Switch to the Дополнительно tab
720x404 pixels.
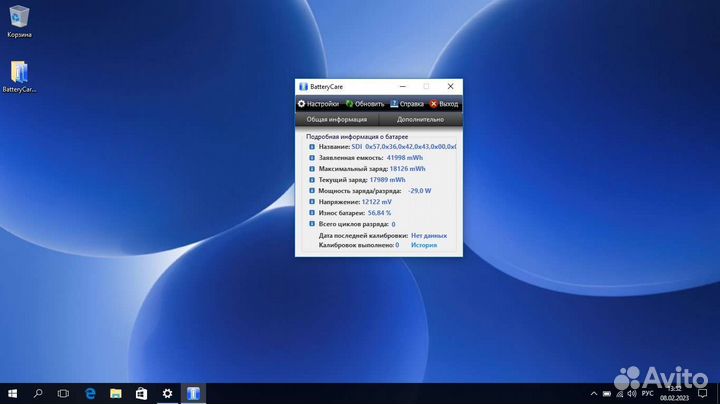(x=420, y=119)
